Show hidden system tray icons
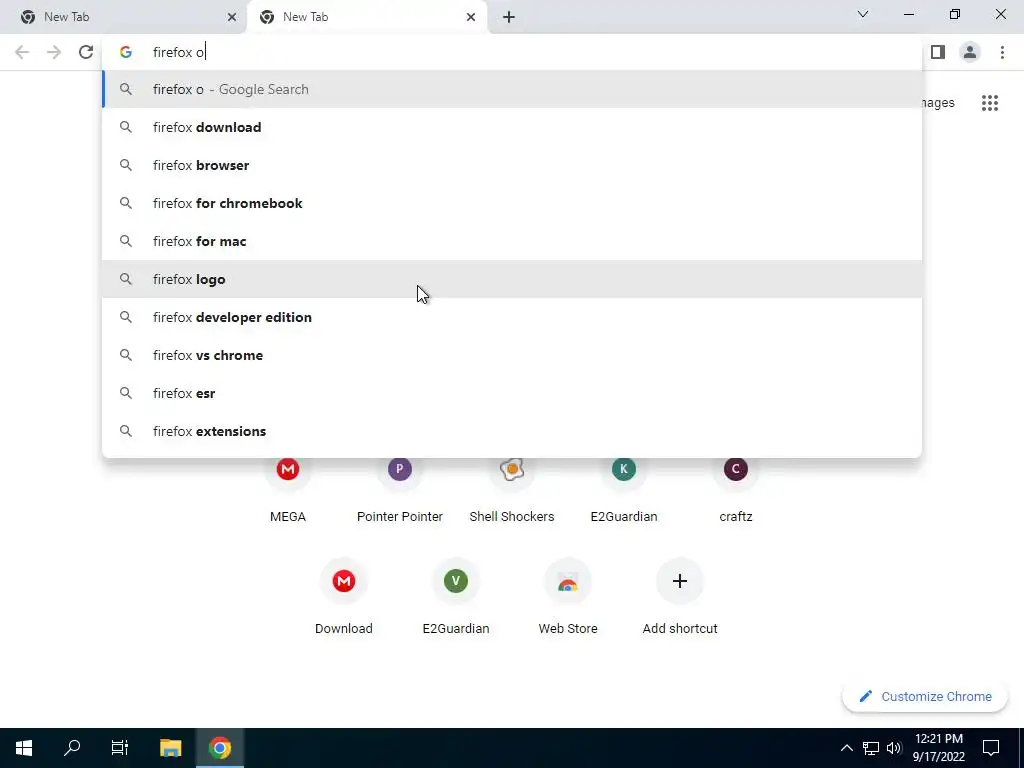Screen dimensions: 1024x768 [846, 748]
